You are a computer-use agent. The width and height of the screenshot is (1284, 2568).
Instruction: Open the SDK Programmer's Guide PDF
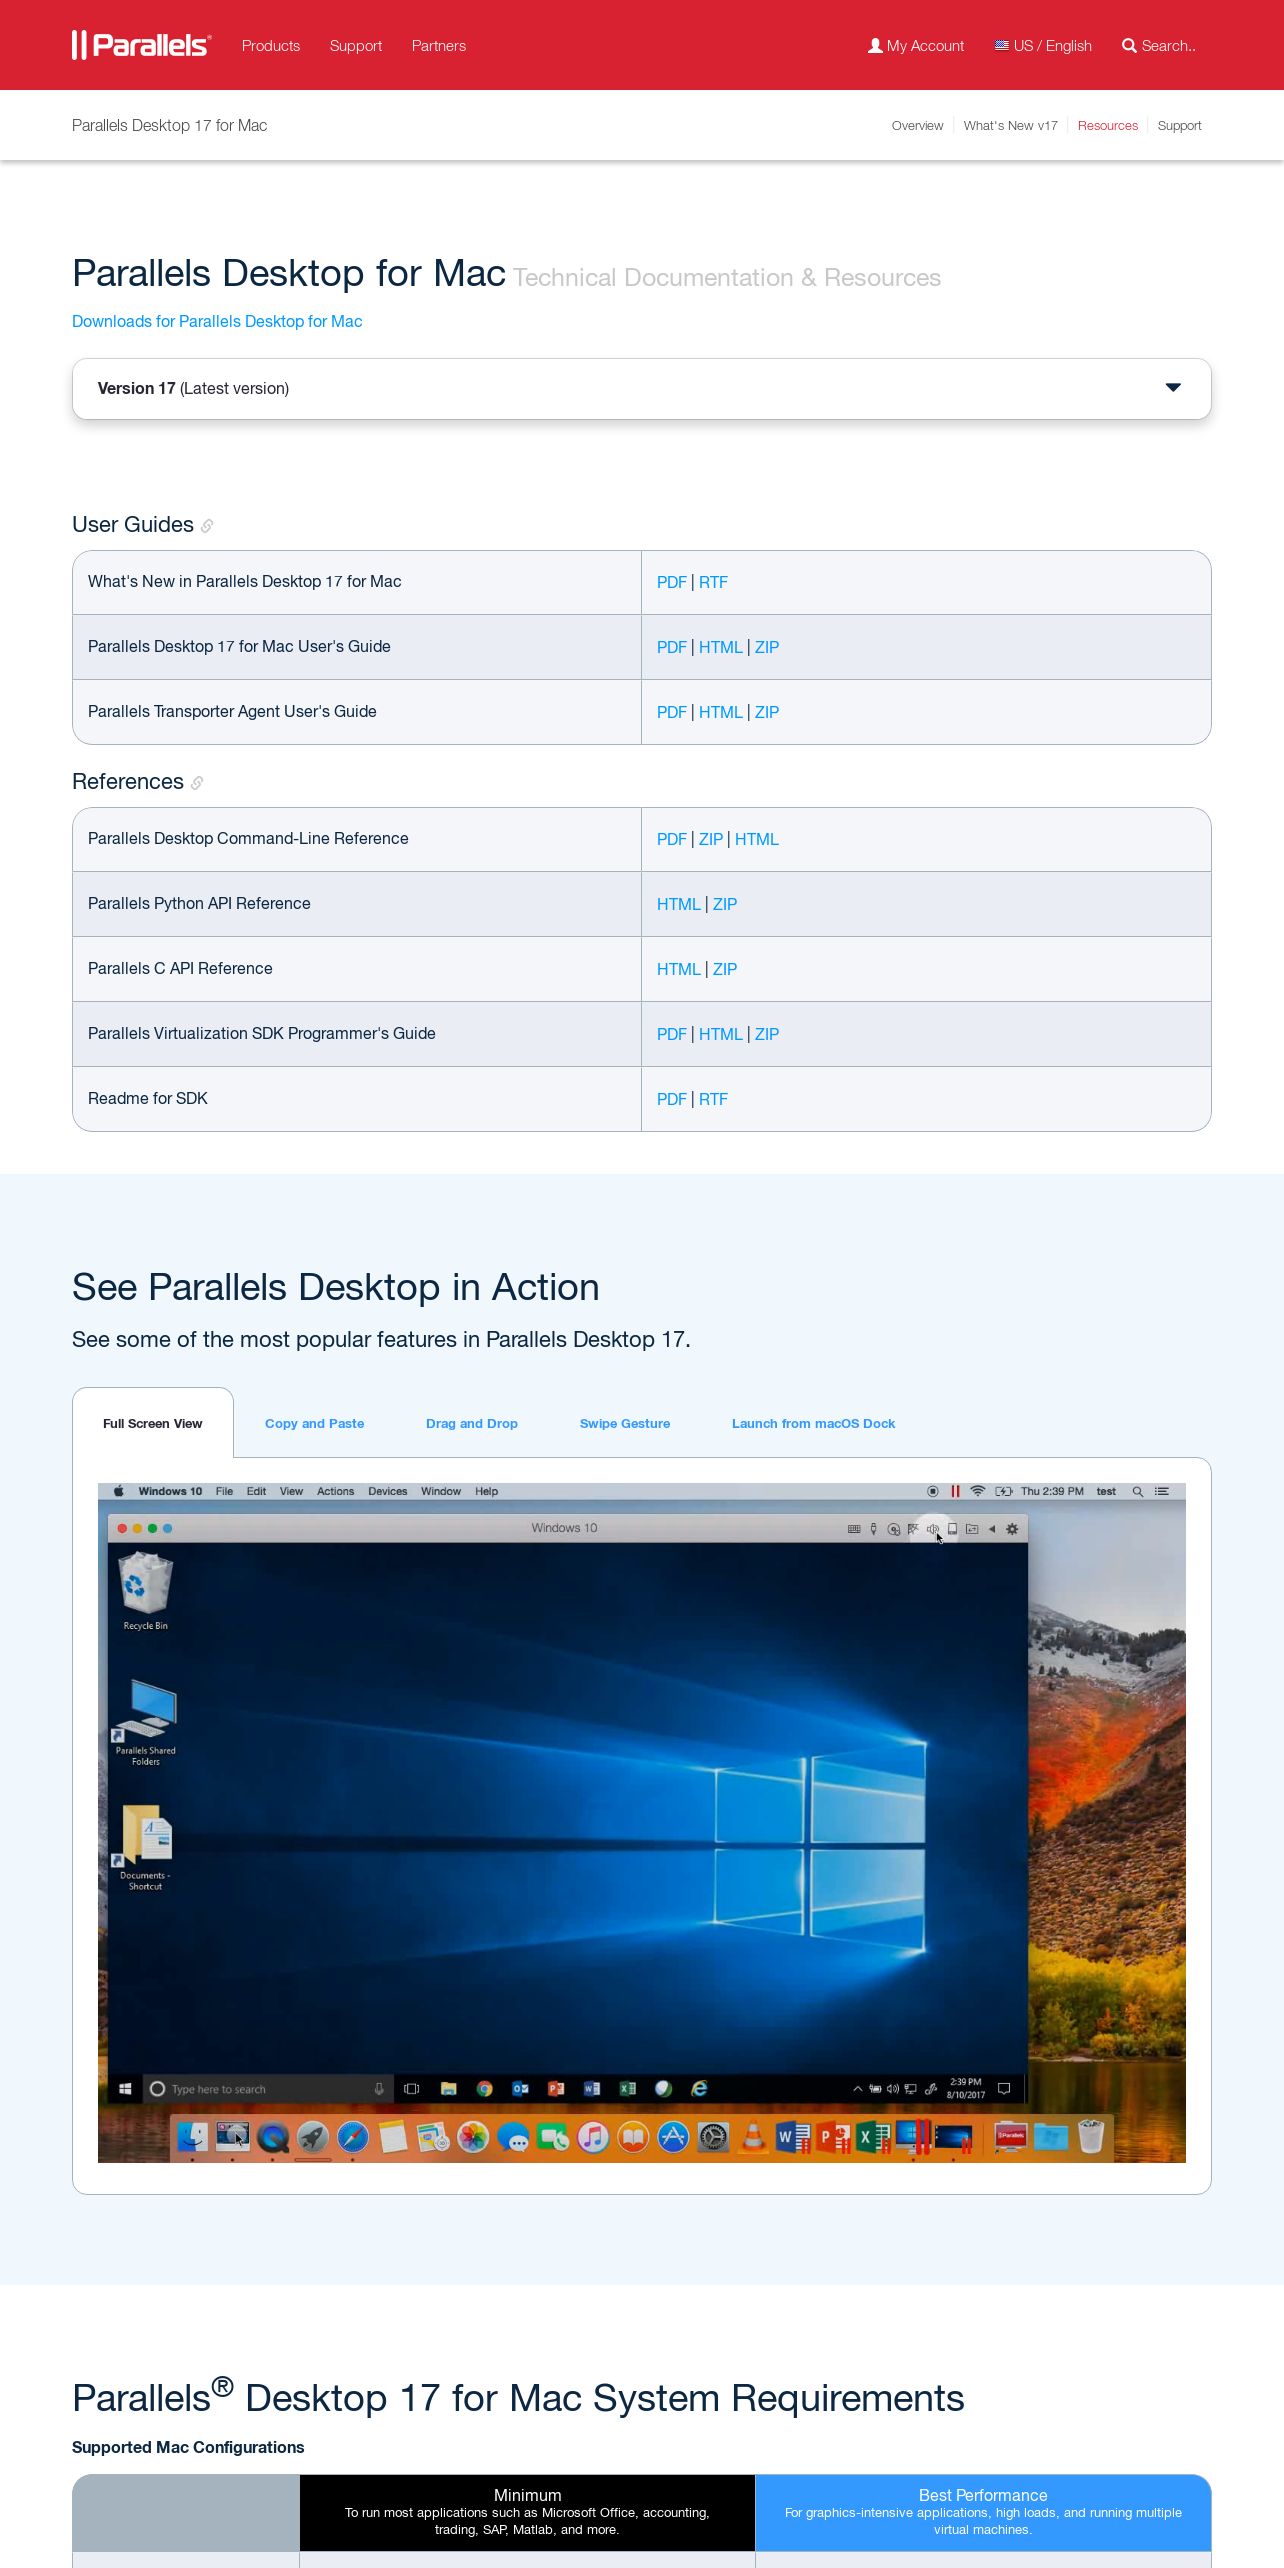click(x=671, y=1034)
